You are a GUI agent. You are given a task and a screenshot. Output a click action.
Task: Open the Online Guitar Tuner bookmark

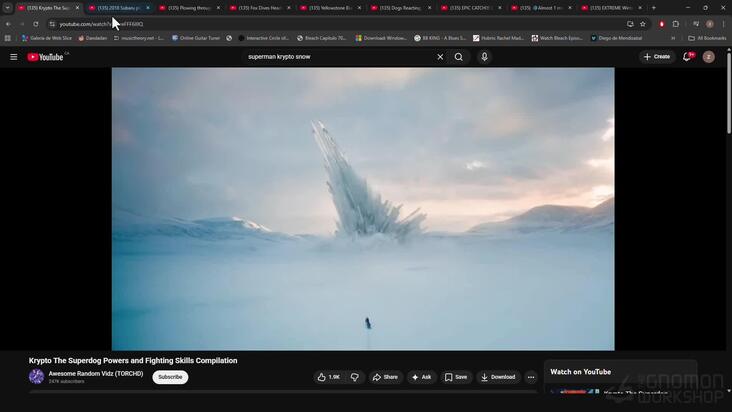click(x=196, y=38)
